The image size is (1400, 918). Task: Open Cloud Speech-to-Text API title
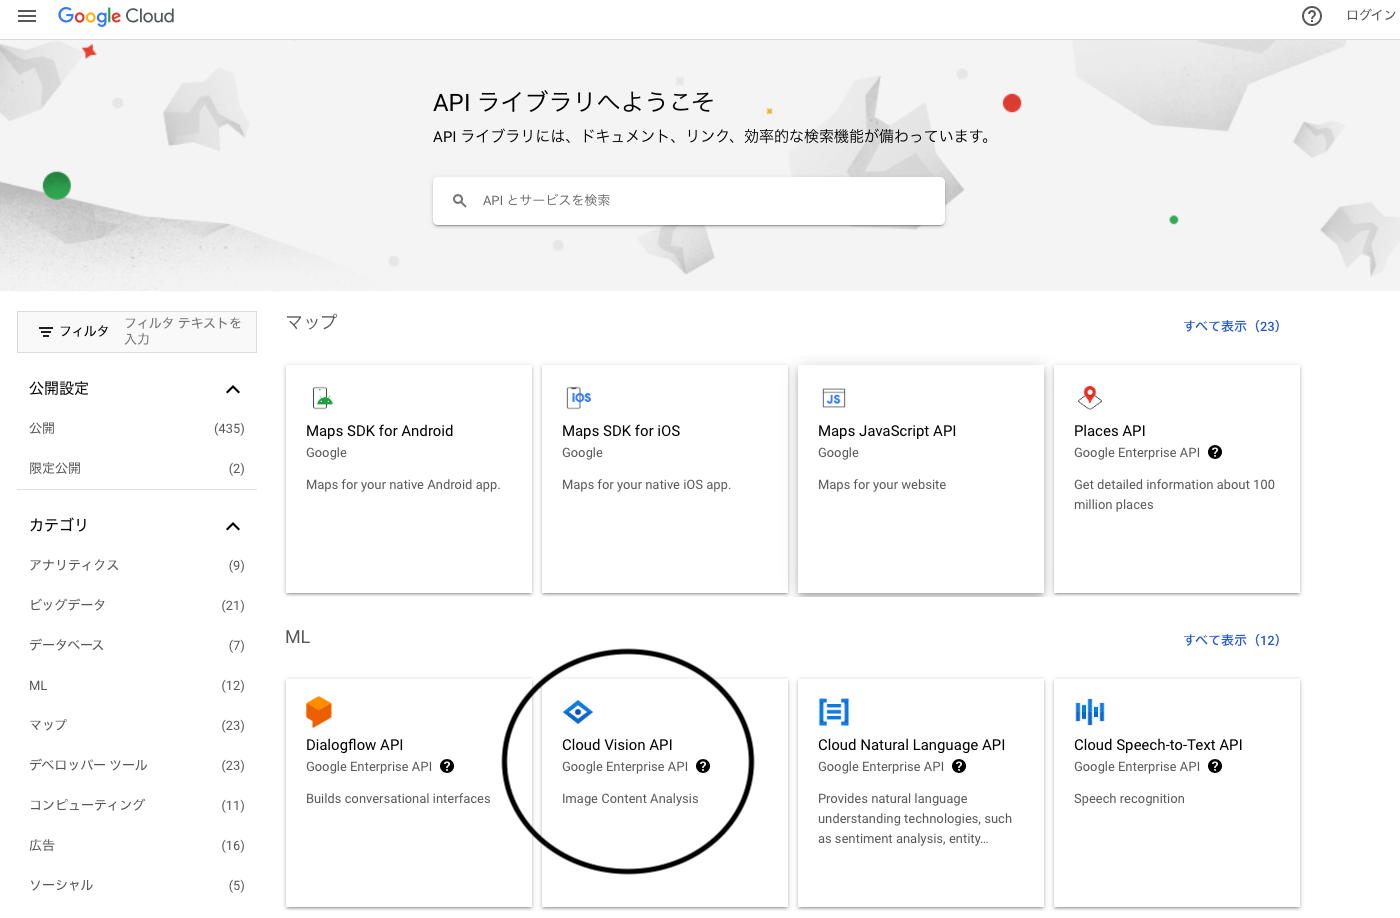[x=1158, y=745]
